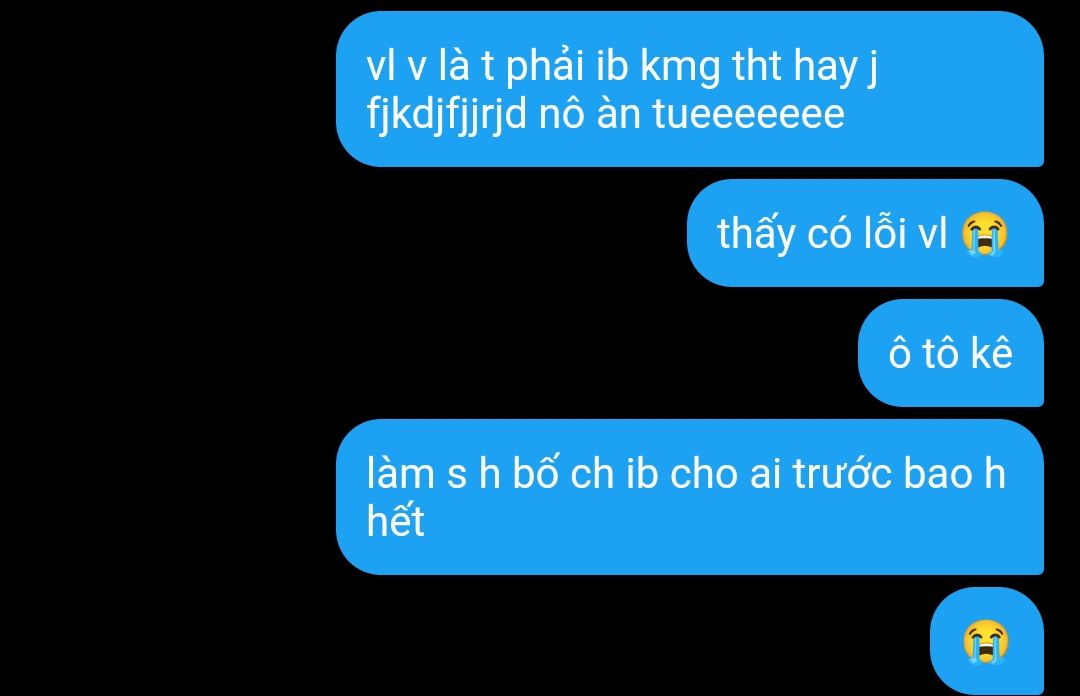Click the word 'thấy' in the second message
Screen dimensions: 1080x696
pos(756,234)
